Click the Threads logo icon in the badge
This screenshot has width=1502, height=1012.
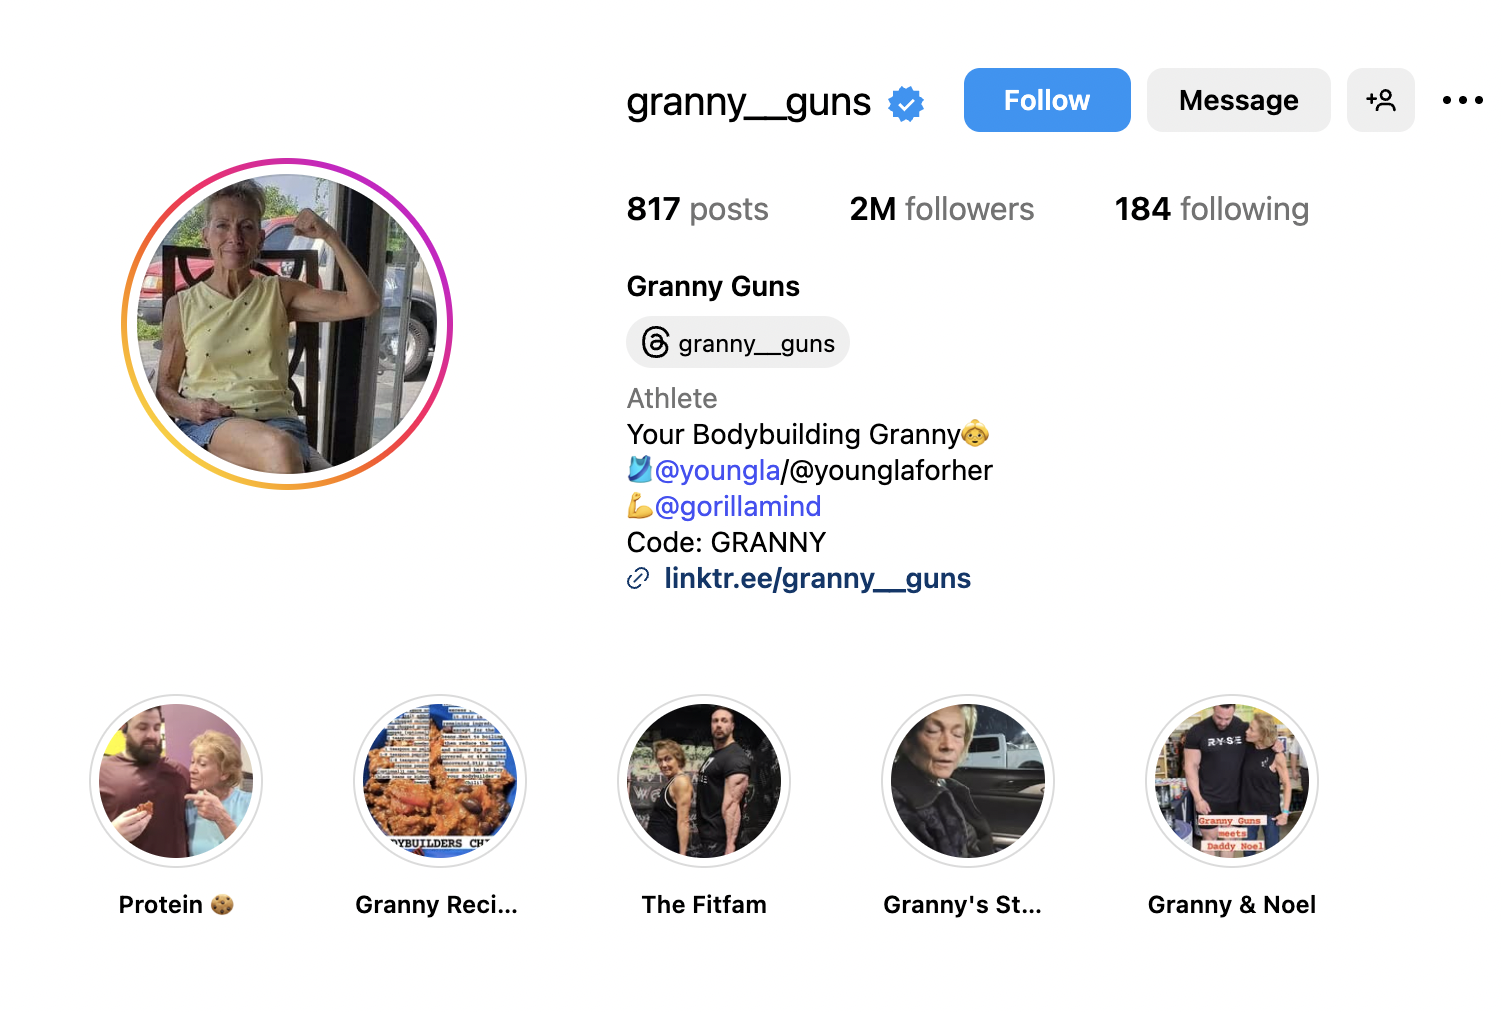click(x=655, y=343)
